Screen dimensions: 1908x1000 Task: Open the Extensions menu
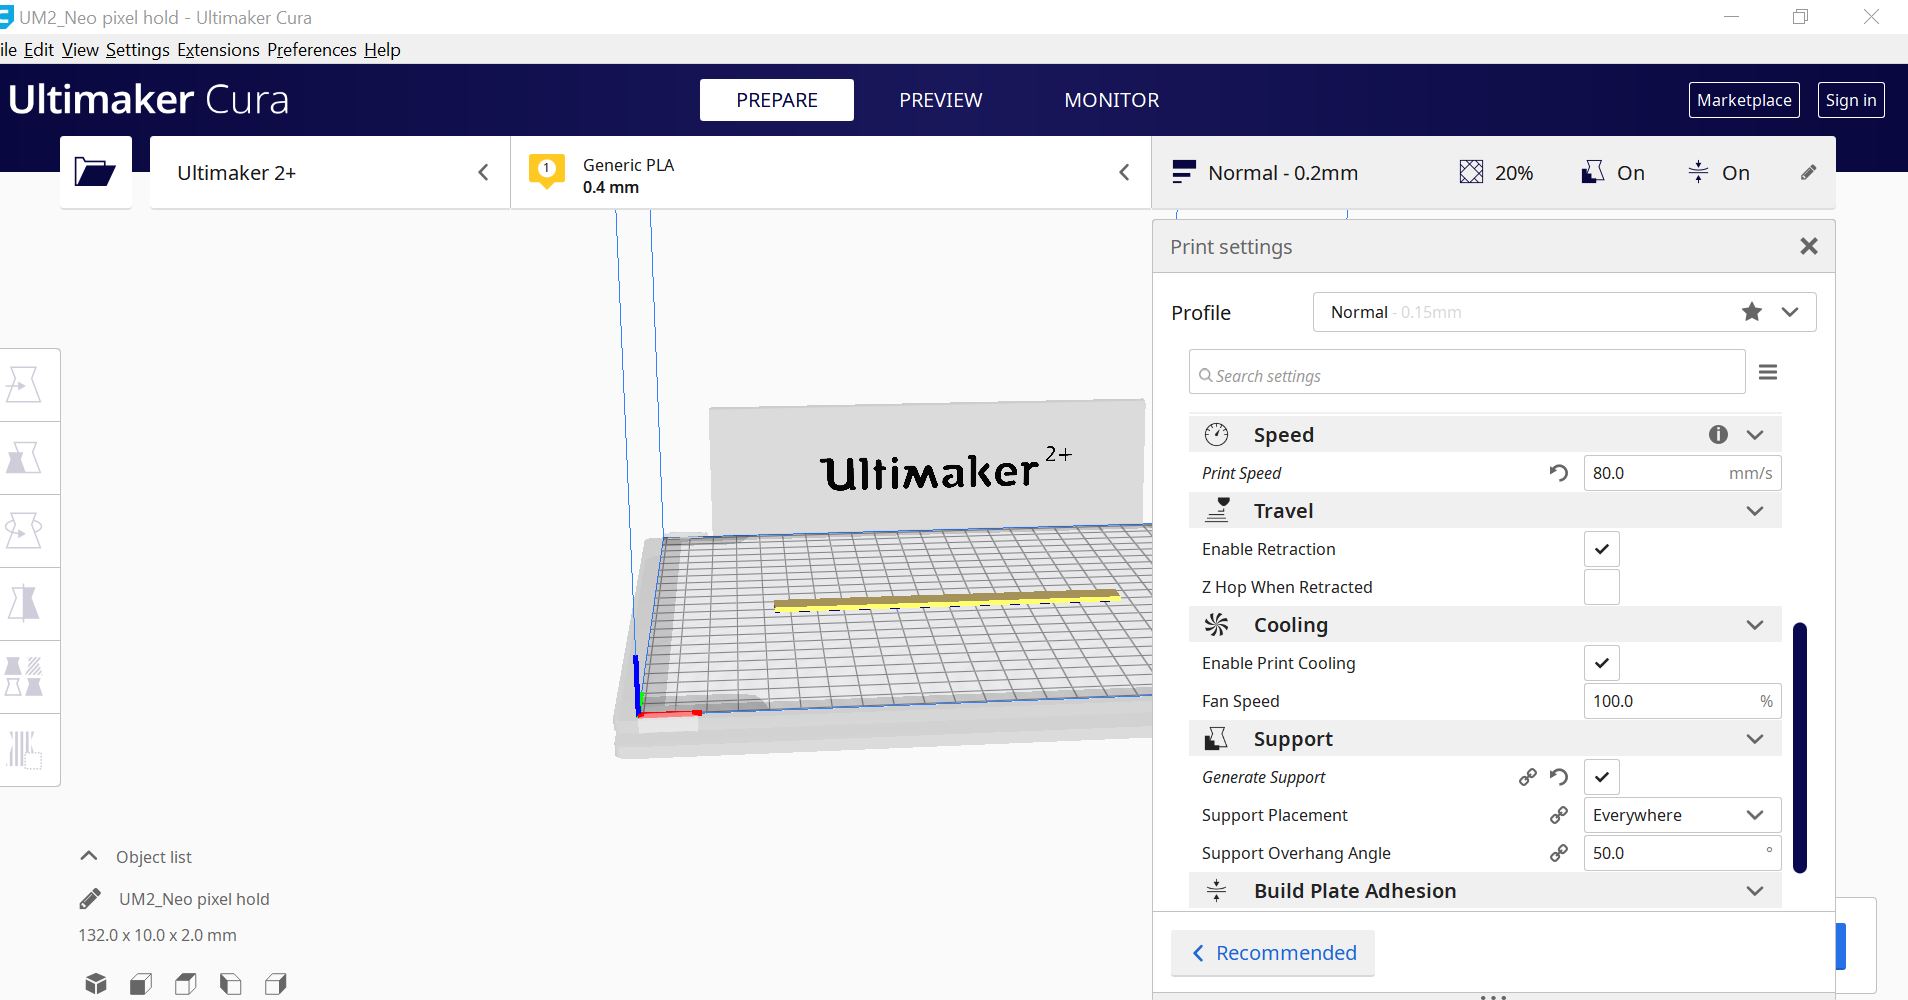pyautogui.click(x=218, y=50)
